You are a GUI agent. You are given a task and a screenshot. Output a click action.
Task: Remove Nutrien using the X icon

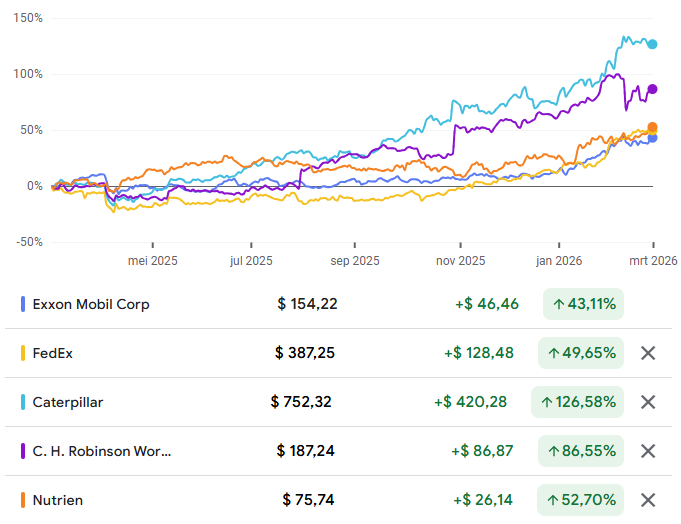[x=648, y=500]
